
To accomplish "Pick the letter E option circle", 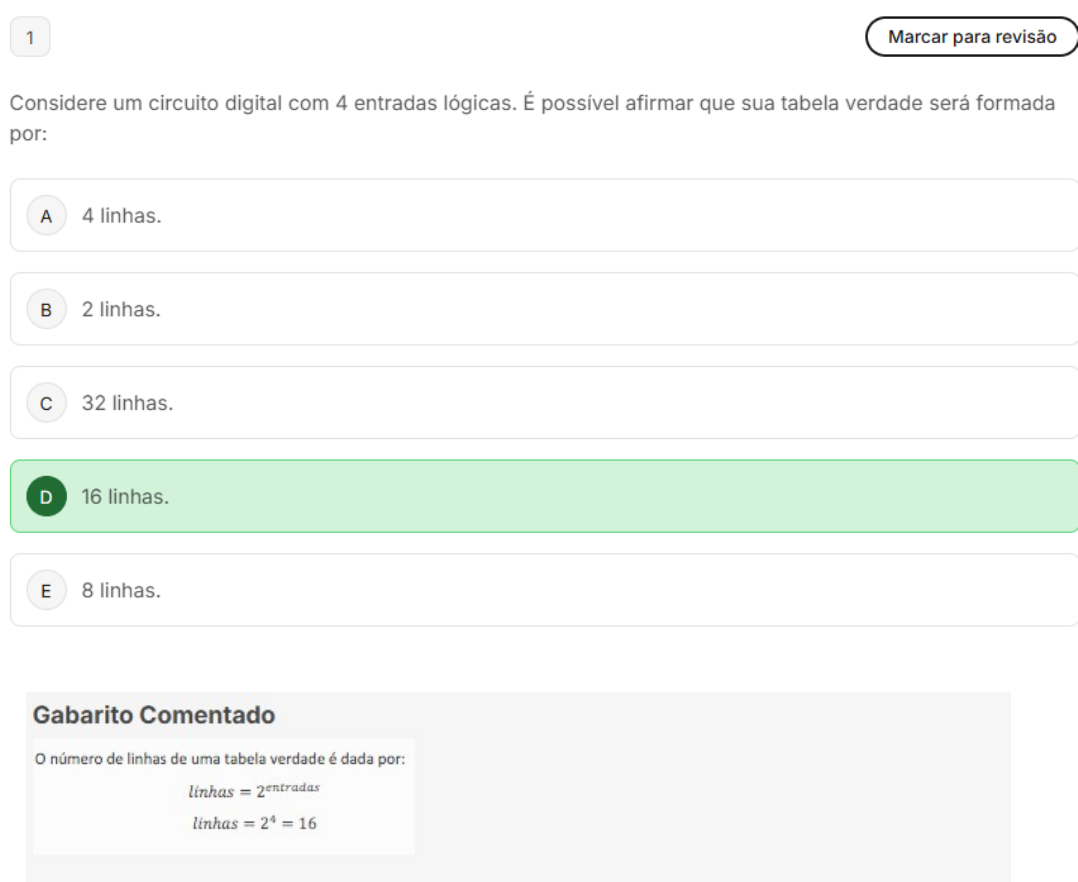I will (x=45, y=591).
